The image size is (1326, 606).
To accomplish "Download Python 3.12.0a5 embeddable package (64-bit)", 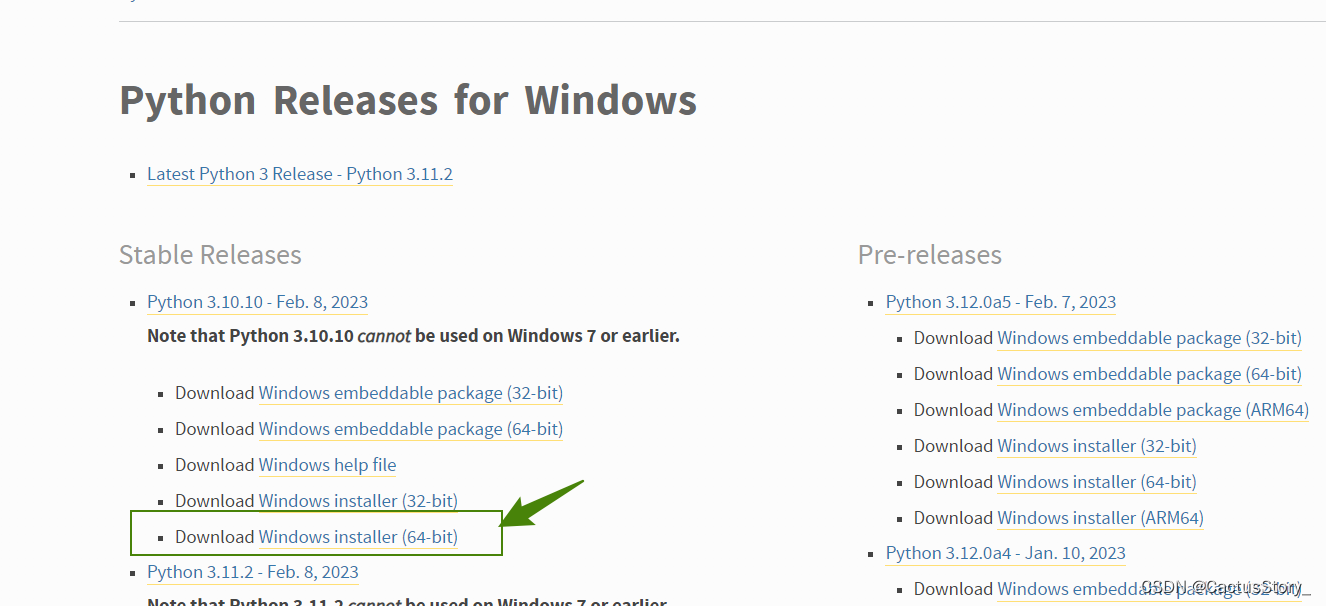I will coord(1150,374).
